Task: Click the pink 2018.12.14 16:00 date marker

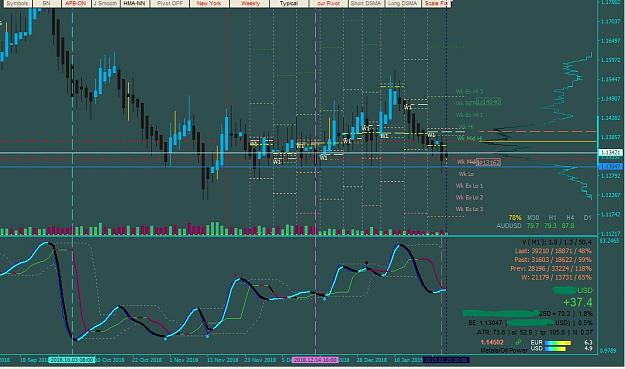Action: coord(315,360)
